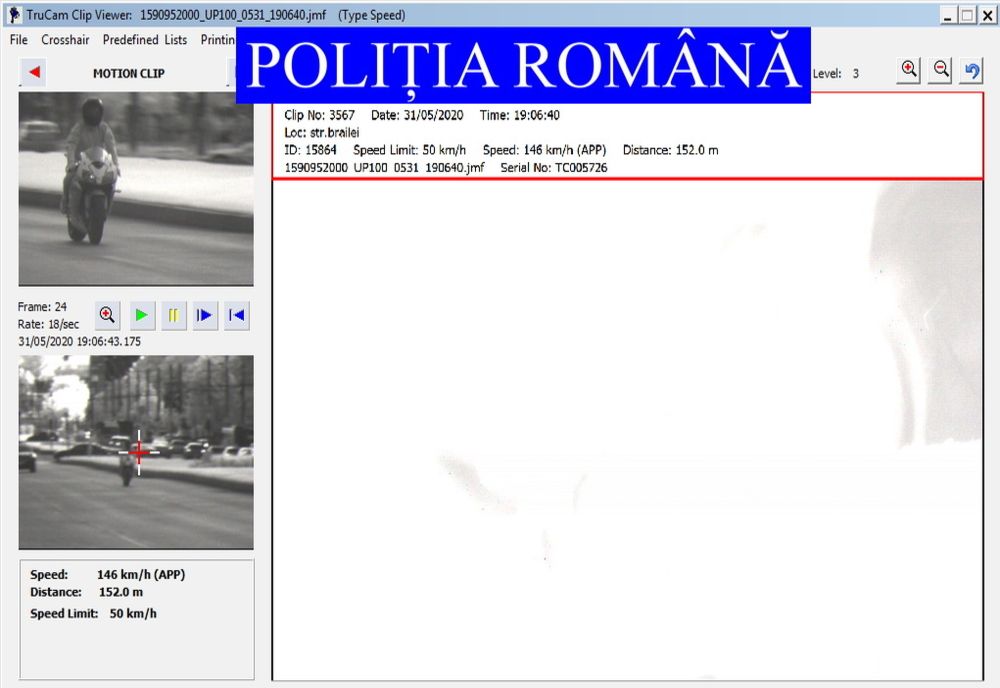Play the motion clip with the green play button
Image resolution: width=1000 pixels, height=688 pixels.
[x=142, y=315]
